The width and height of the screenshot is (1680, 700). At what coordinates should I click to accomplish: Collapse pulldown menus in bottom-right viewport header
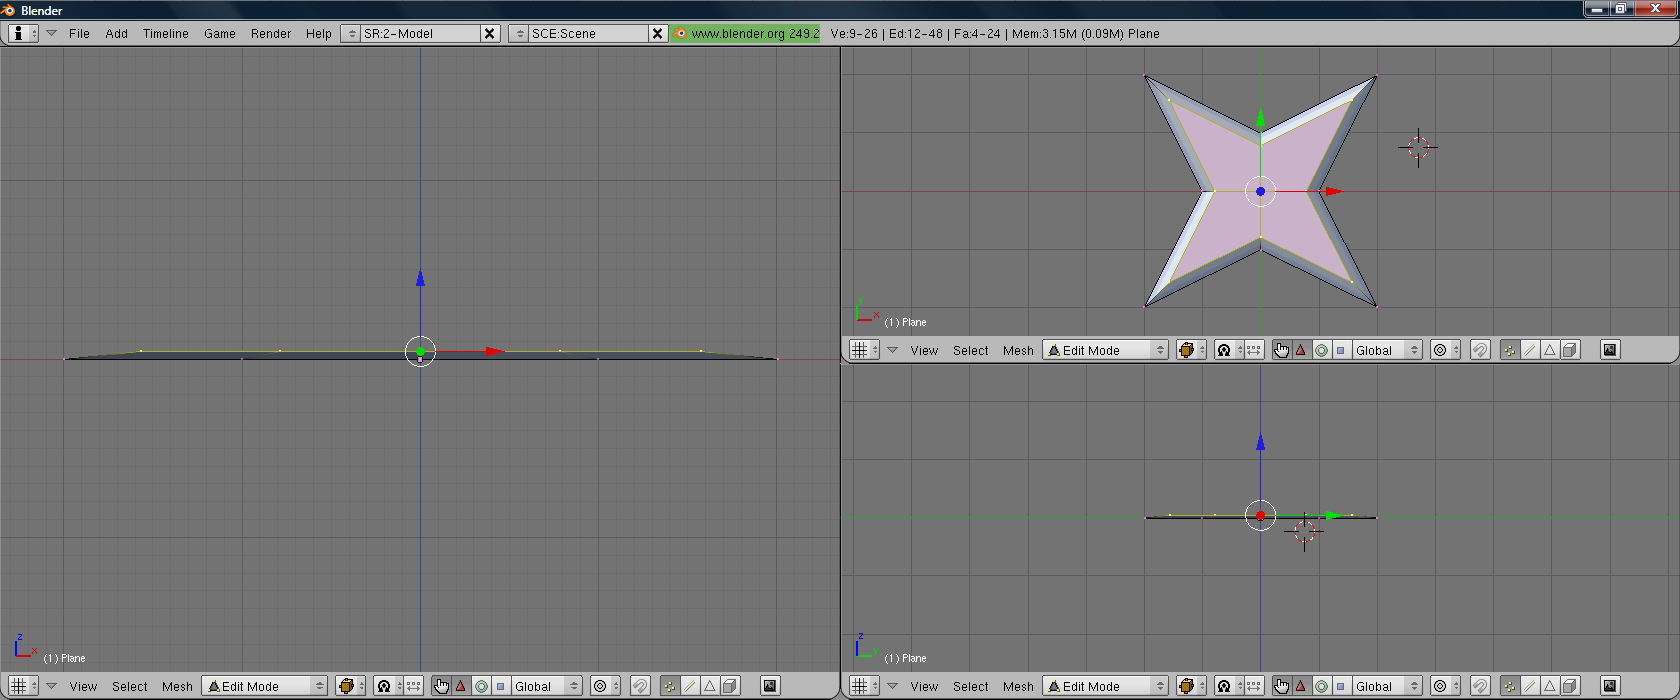click(x=892, y=686)
